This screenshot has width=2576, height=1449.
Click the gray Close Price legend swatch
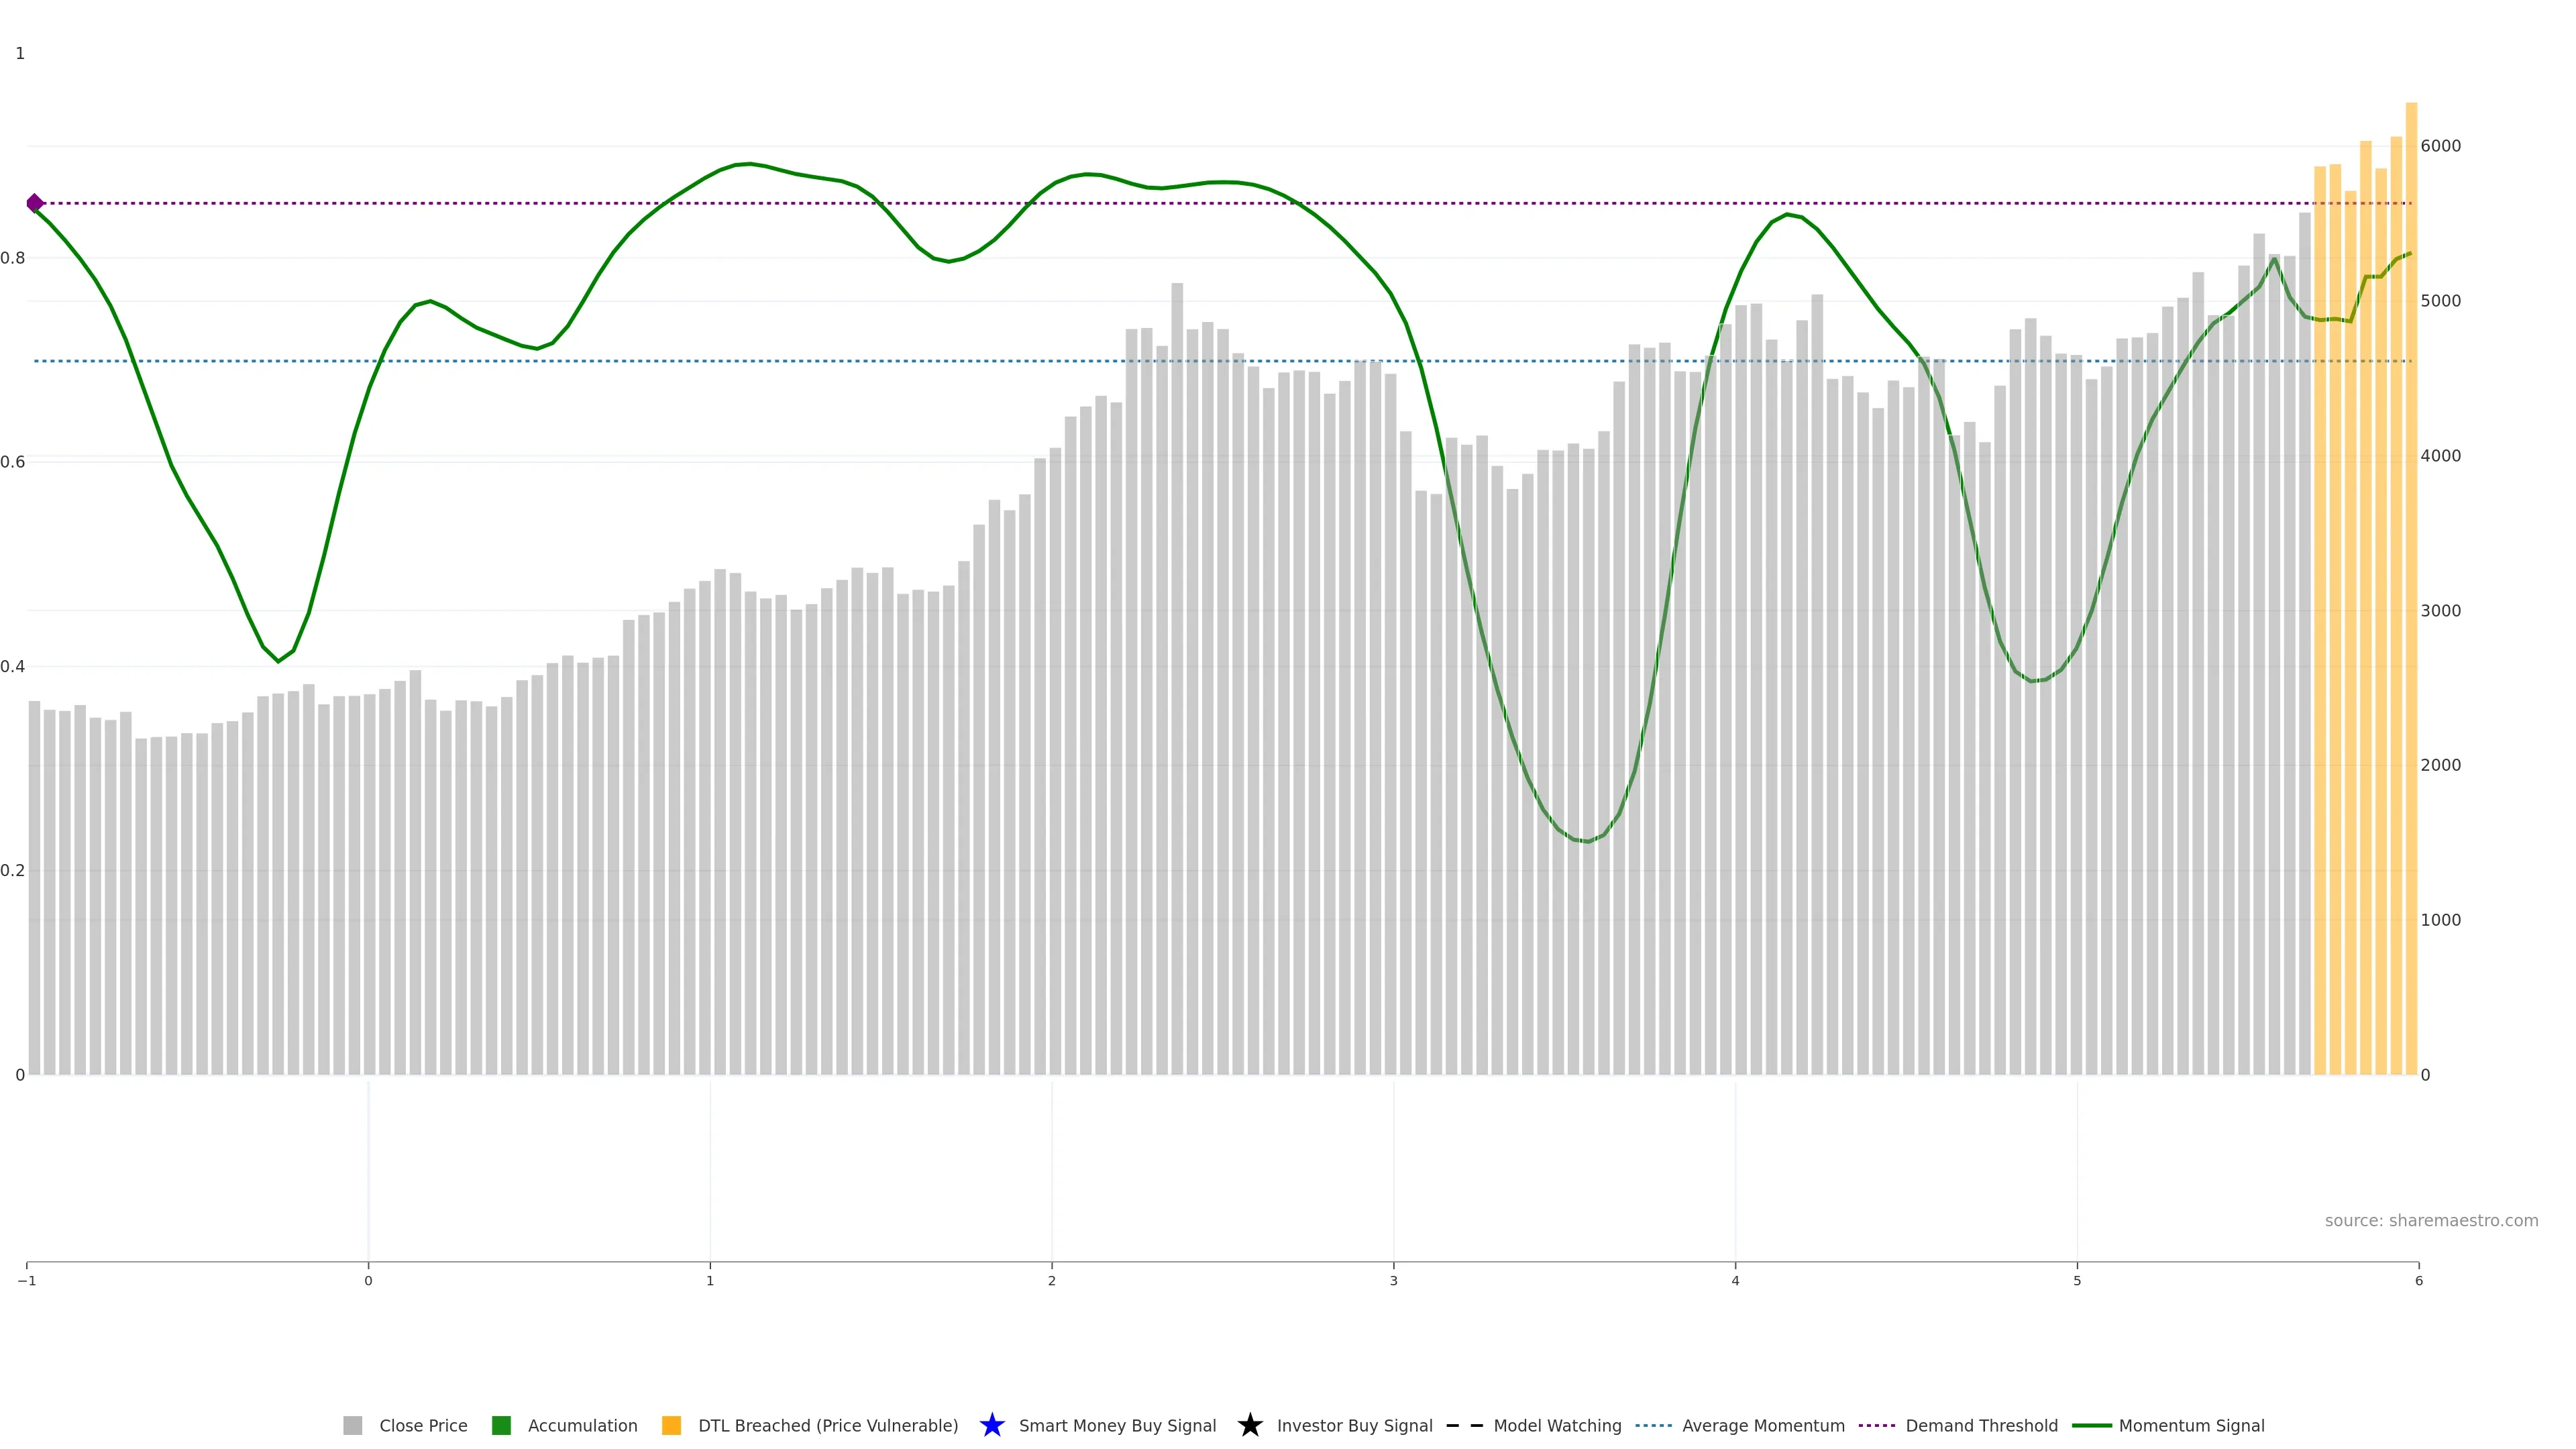click(352, 1425)
